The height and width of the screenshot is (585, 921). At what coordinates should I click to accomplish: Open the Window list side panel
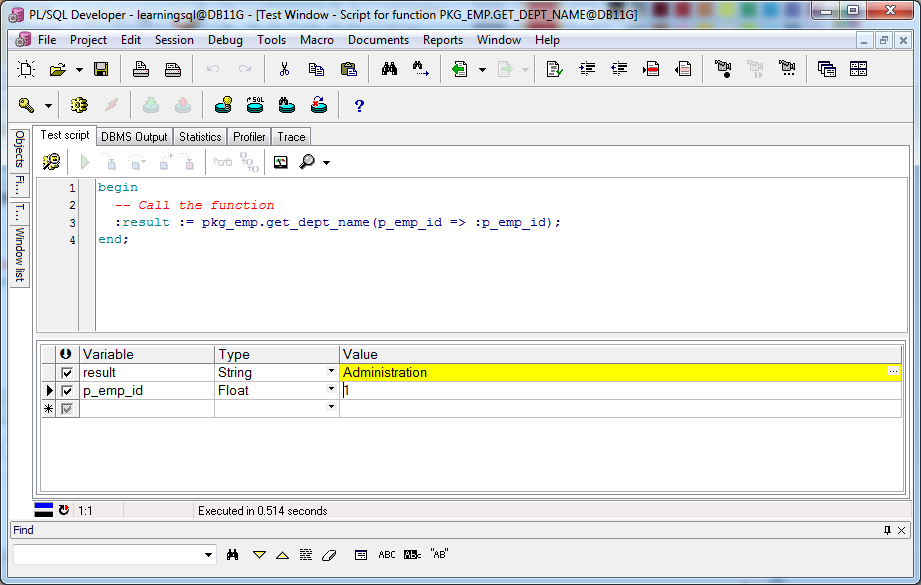20,254
